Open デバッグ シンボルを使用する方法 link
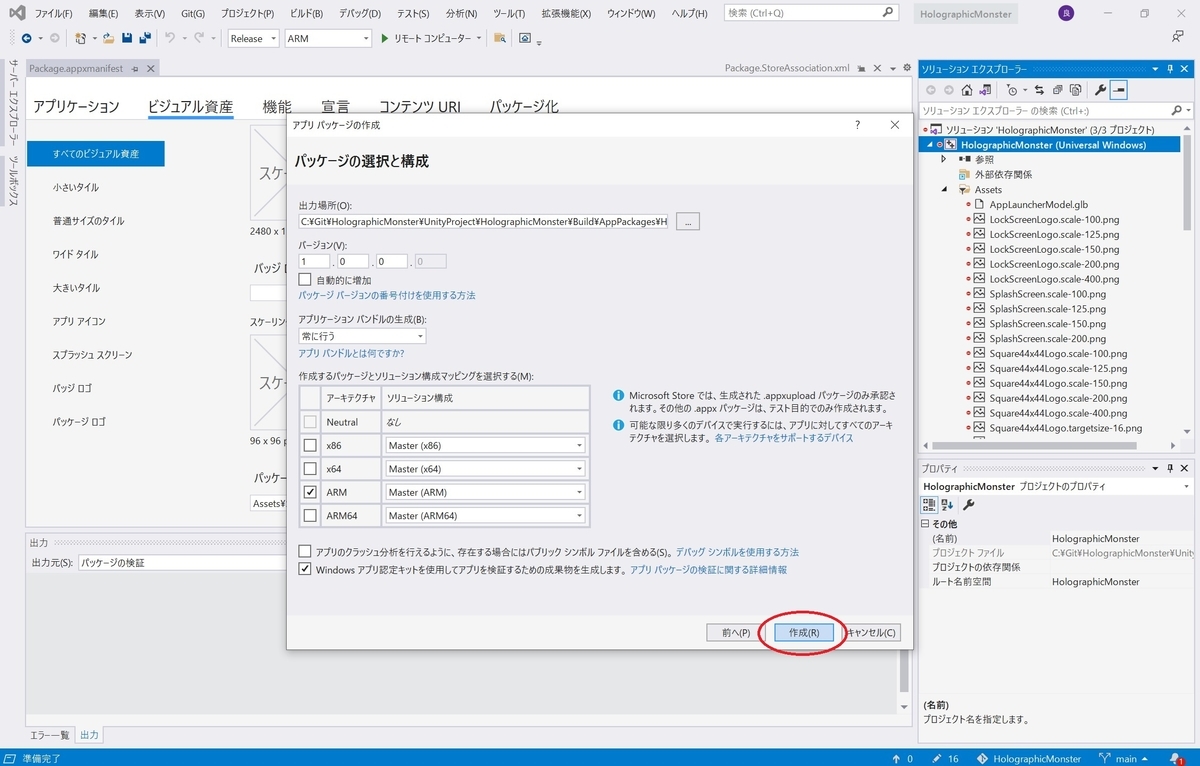 (x=737, y=552)
